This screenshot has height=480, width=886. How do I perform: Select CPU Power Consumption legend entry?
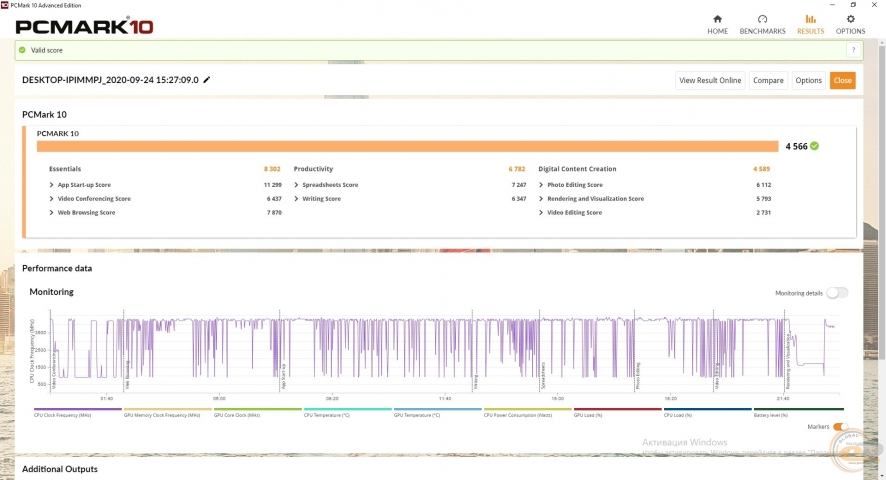[x=527, y=413]
